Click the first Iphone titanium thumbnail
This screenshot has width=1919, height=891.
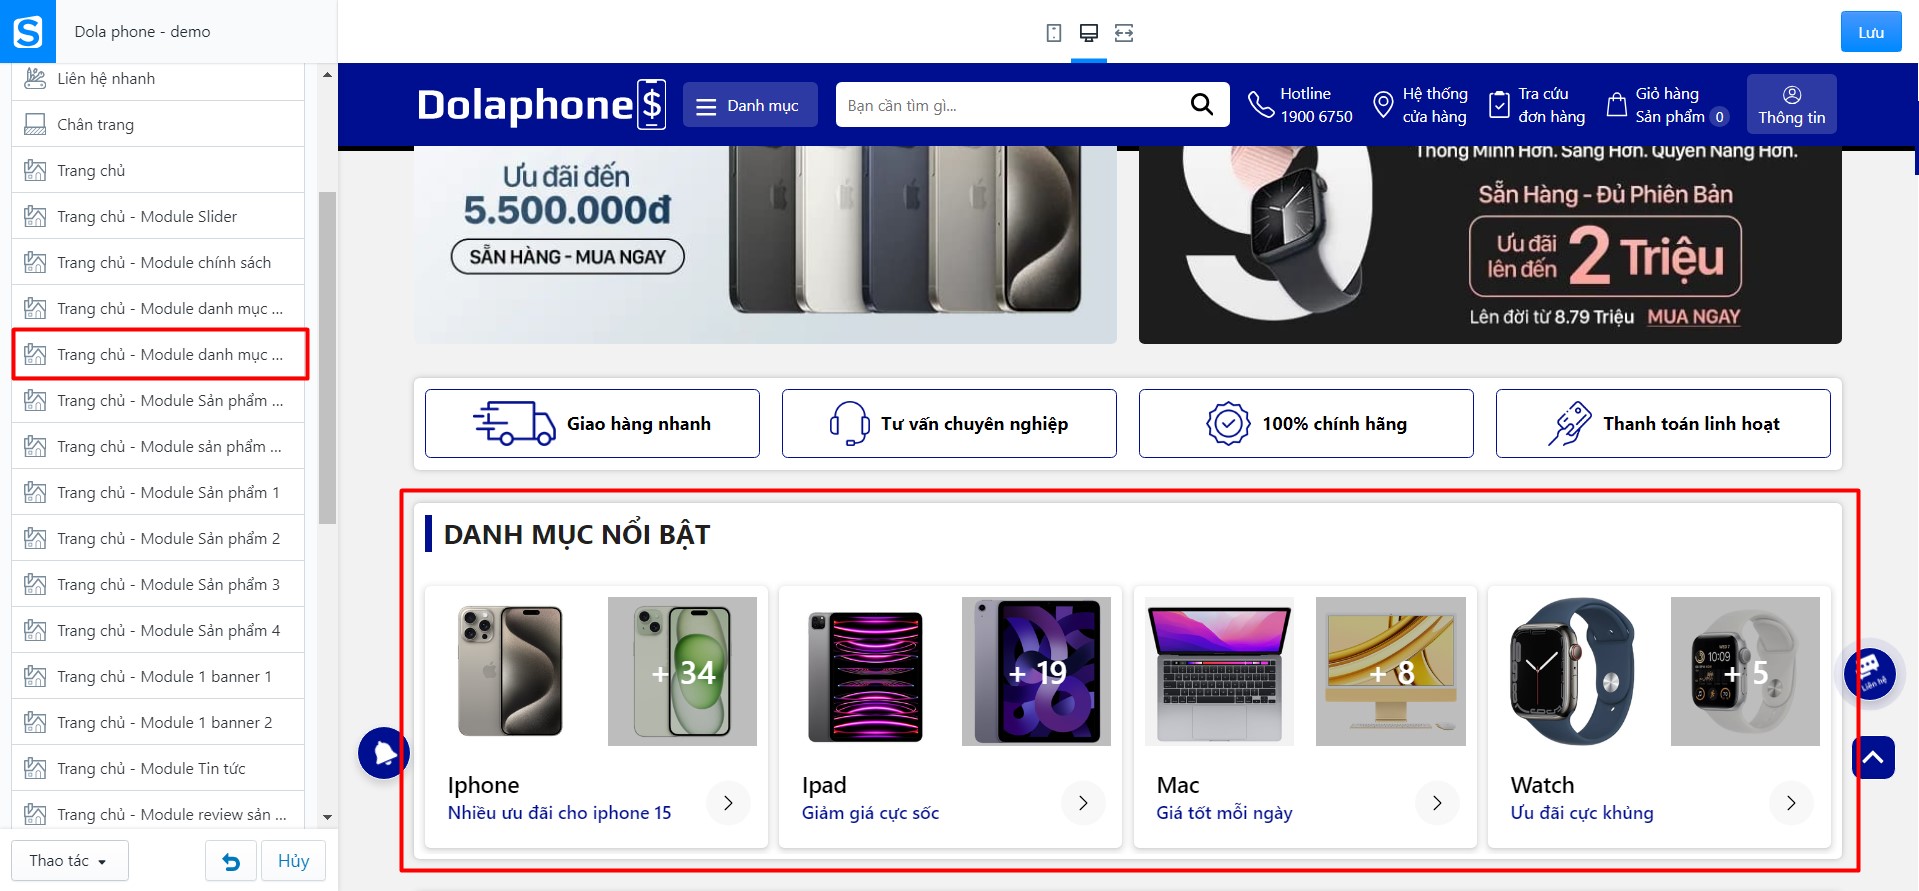(x=510, y=671)
